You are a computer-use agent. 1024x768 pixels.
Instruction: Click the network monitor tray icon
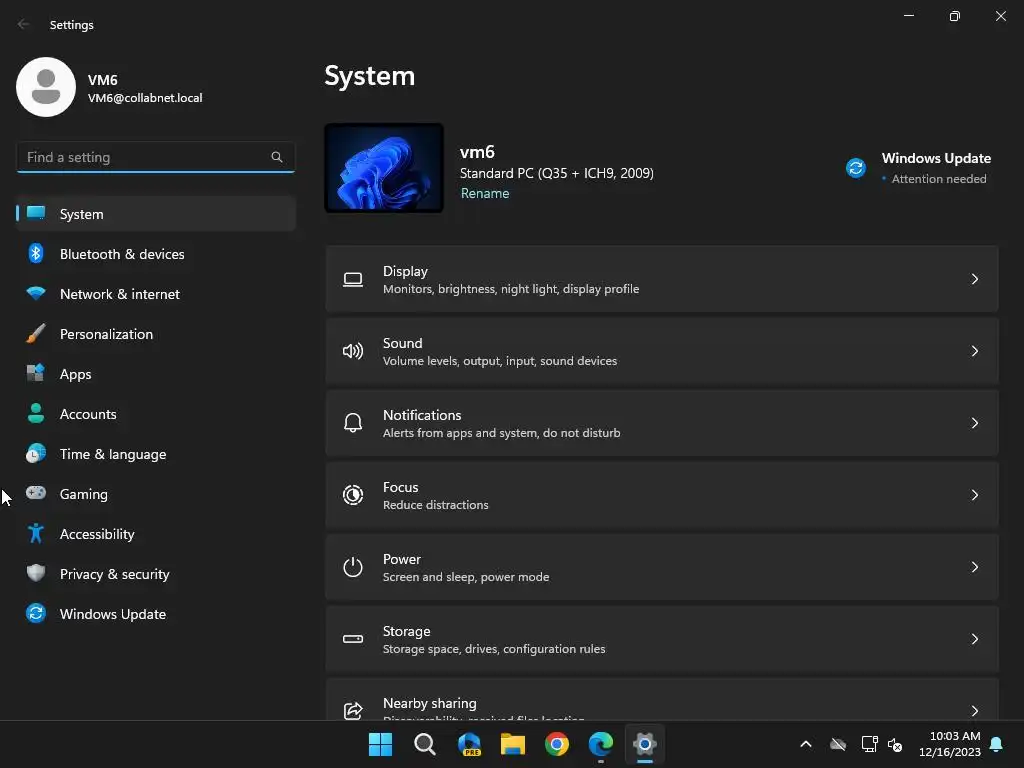click(869, 744)
